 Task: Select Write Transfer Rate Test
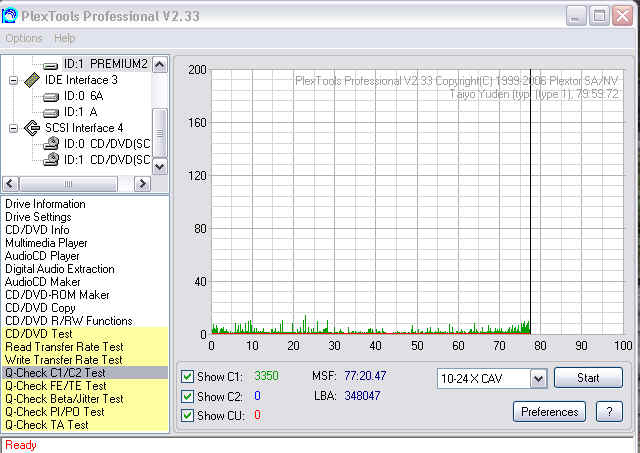click(85, 360)
